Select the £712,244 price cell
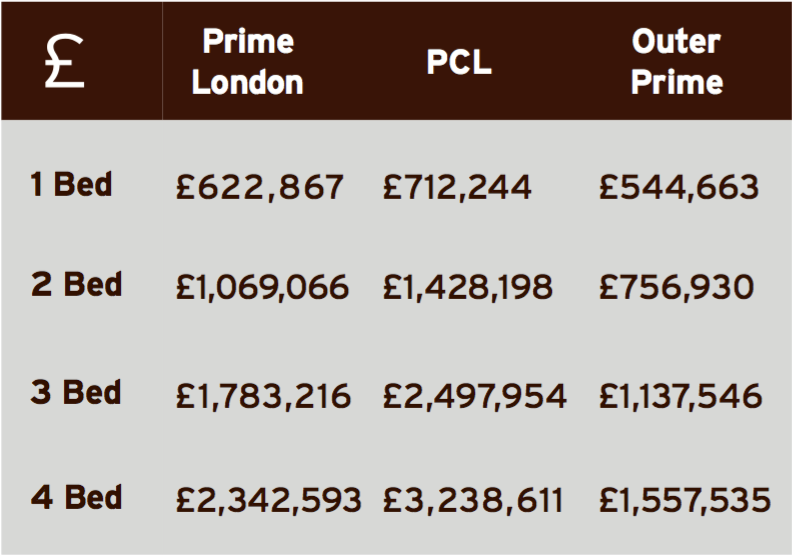Image resolution: width=792 pixels, height=556 pixels. (x=457, y=188)
